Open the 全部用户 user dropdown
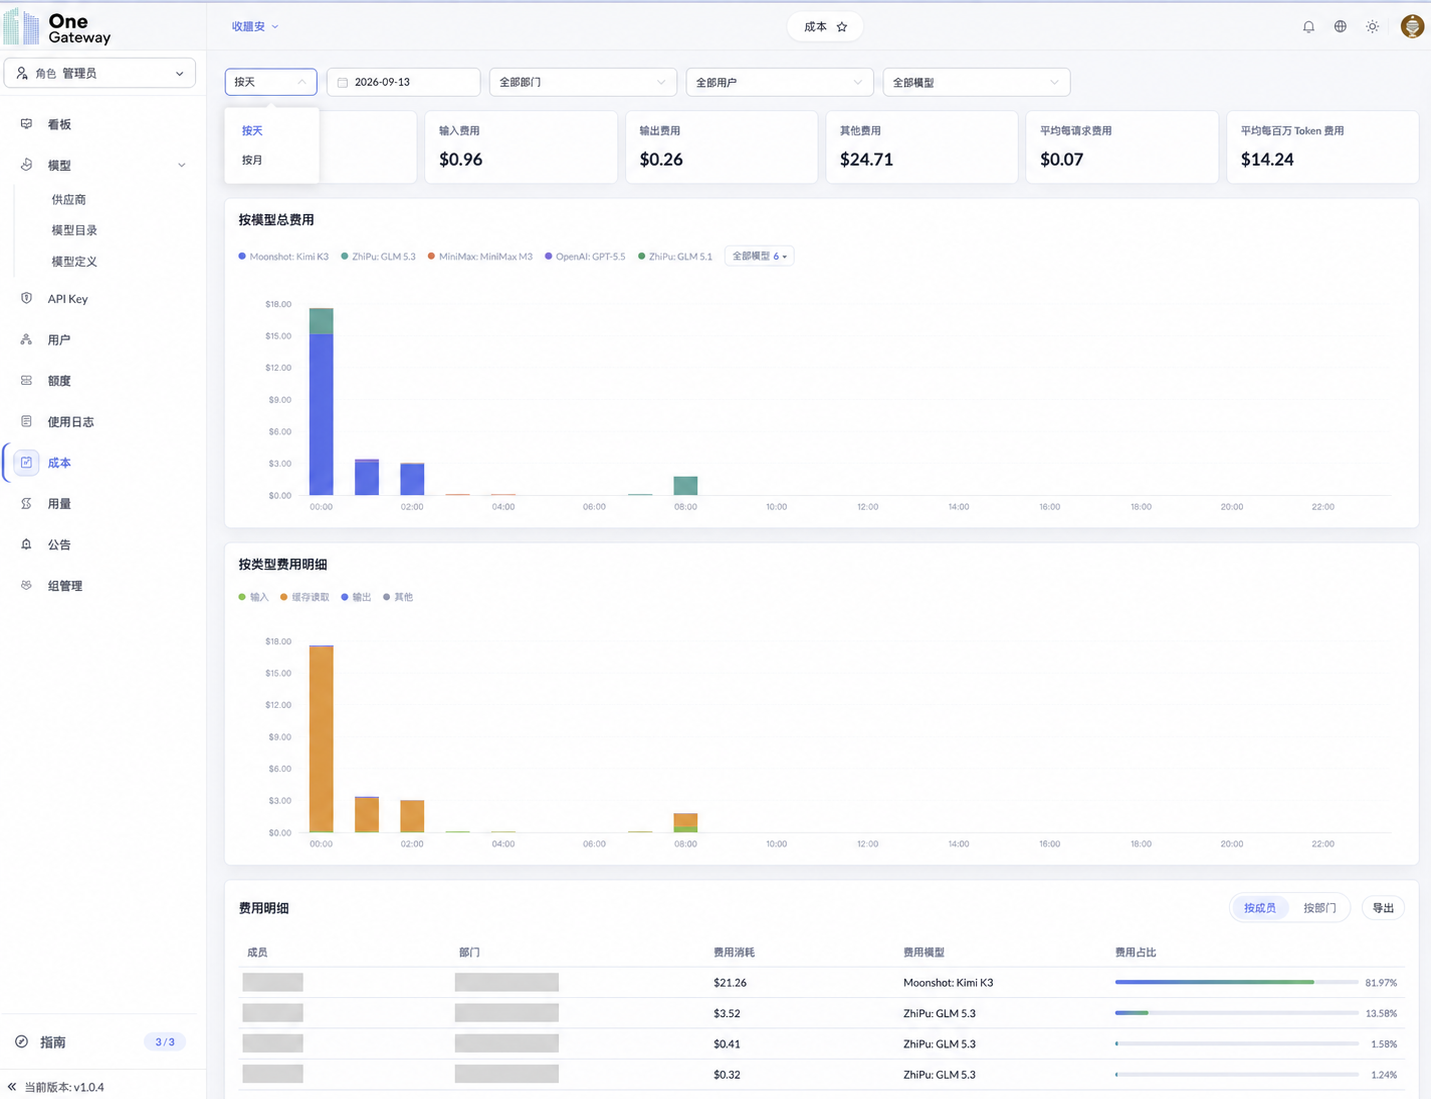 (779, 82)
